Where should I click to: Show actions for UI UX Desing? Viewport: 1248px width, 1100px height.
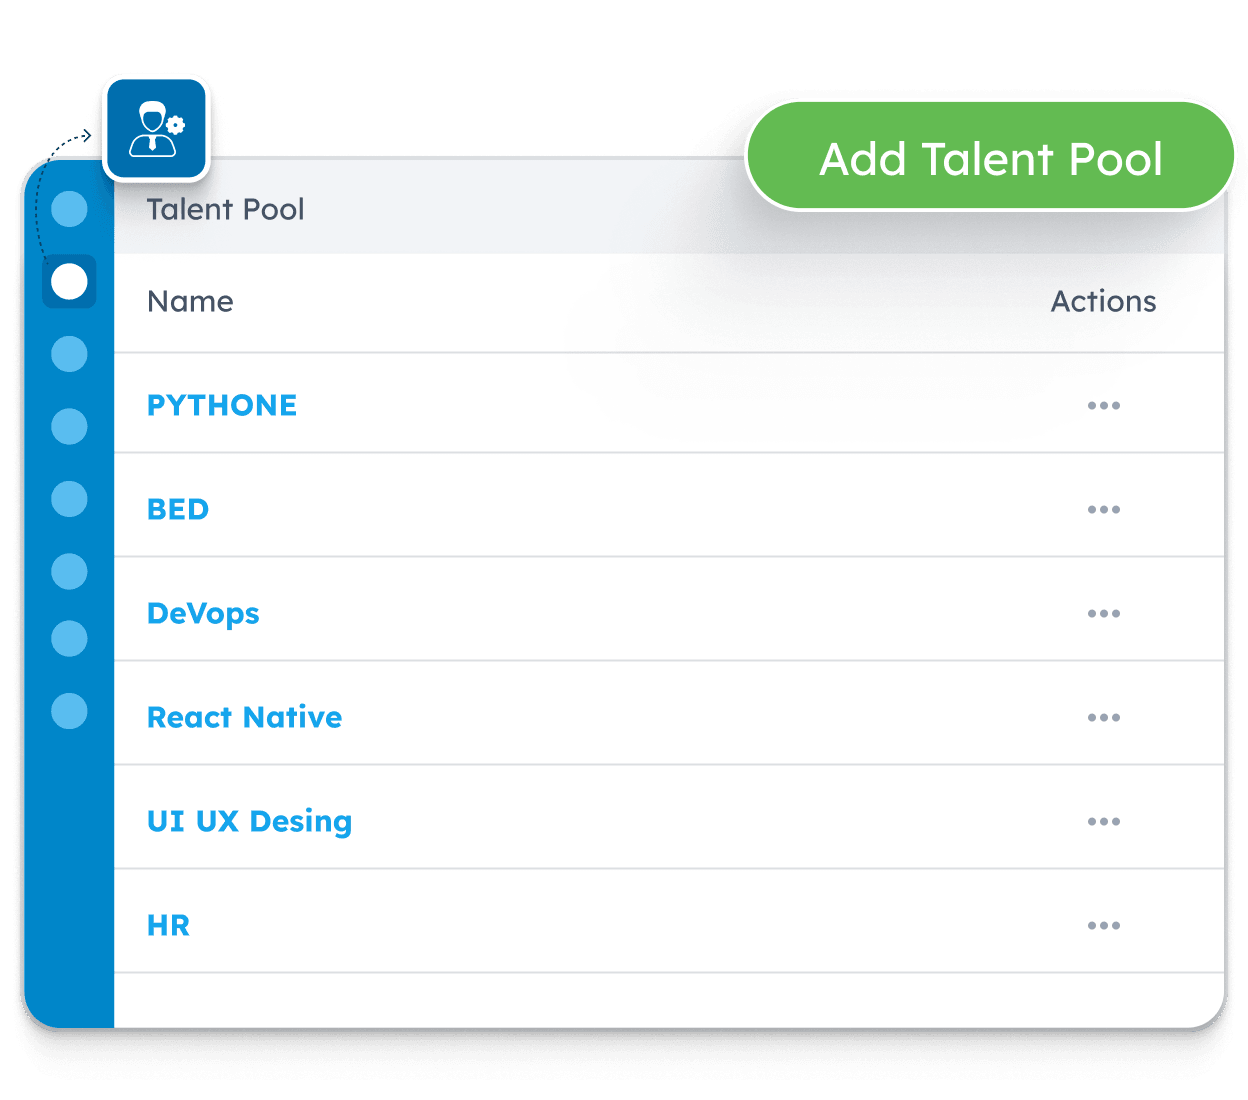(x=1103, y=822)
